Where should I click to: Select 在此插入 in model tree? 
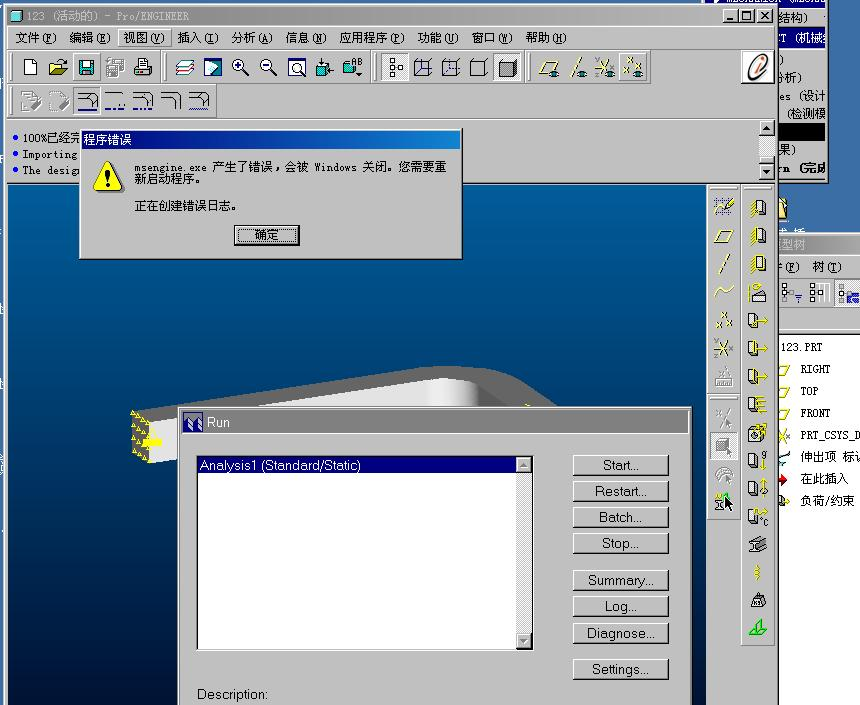(824, 479)
